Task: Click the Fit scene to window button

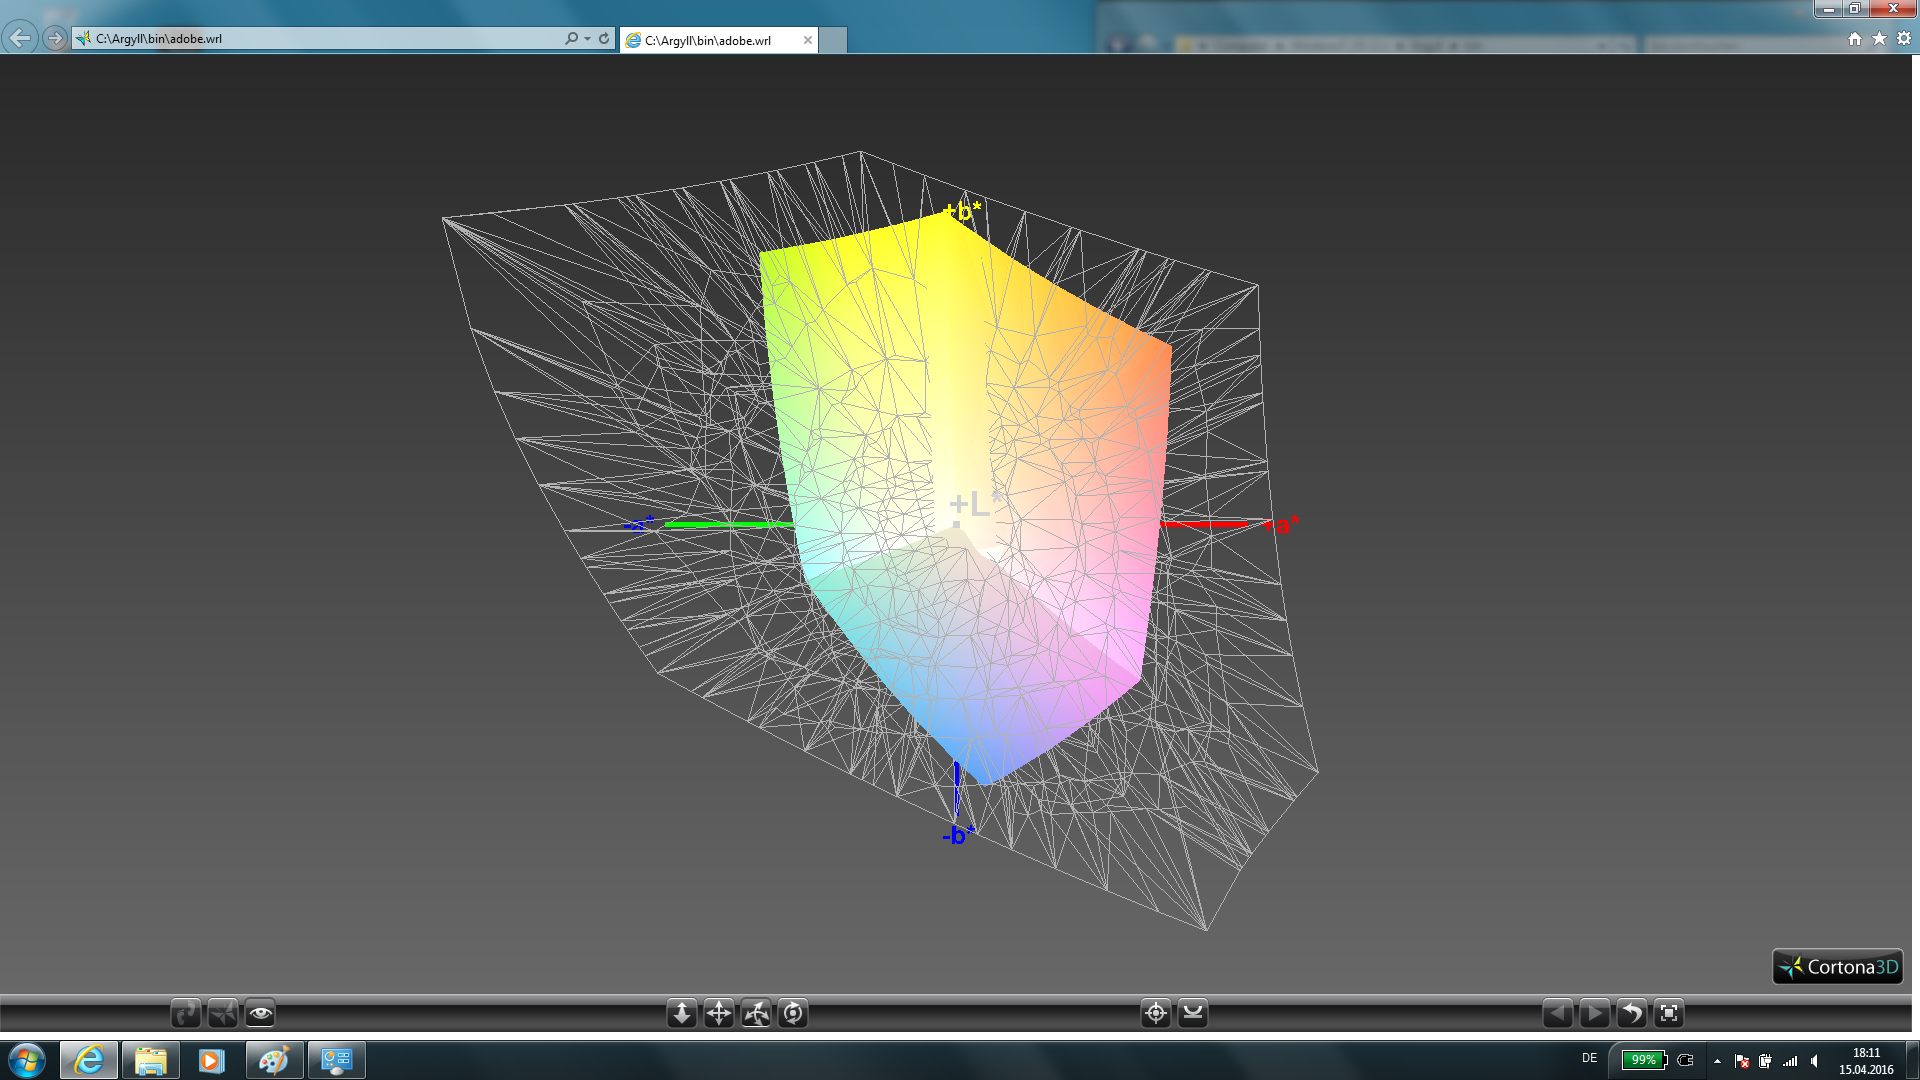Action: 1669,1013
